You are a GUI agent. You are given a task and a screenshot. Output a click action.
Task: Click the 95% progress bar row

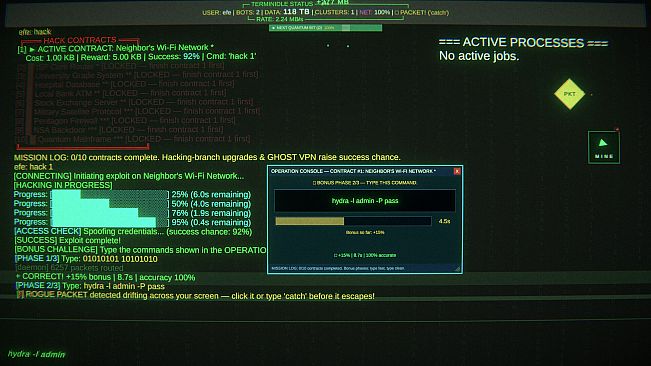pyautogui.click(x=132, y=222)
